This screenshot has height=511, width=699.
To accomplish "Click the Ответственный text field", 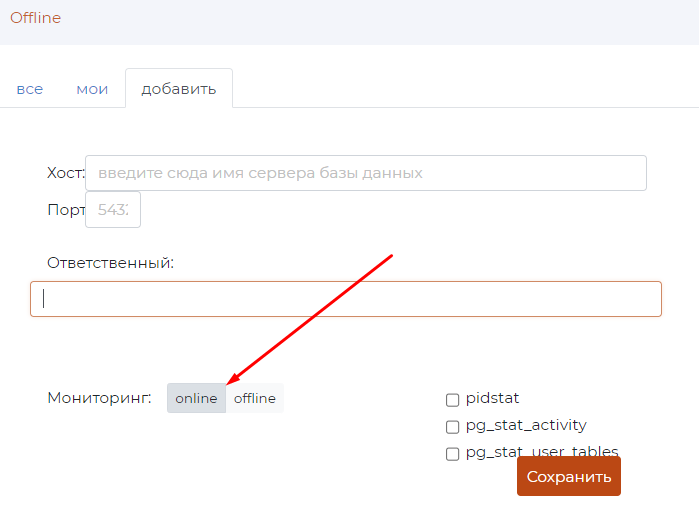I will coord(346,299).
